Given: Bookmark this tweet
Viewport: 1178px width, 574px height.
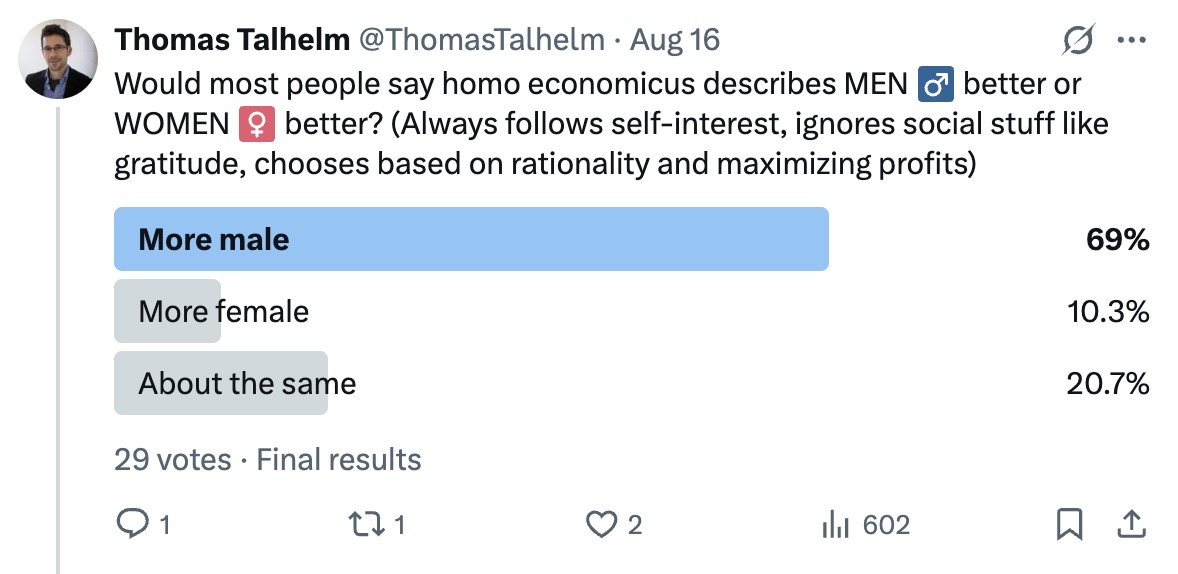Looking at the screenshot, I should (x=1069, y=524).
